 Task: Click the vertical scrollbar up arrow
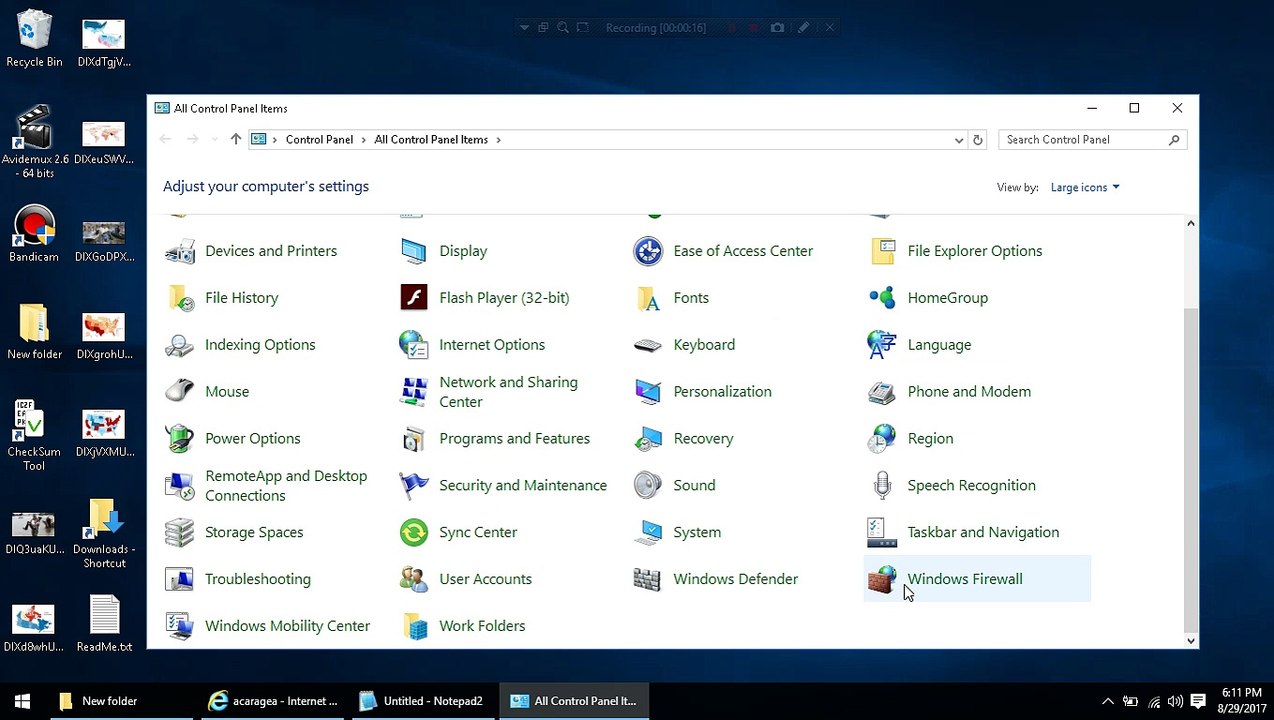(1190, 223)
